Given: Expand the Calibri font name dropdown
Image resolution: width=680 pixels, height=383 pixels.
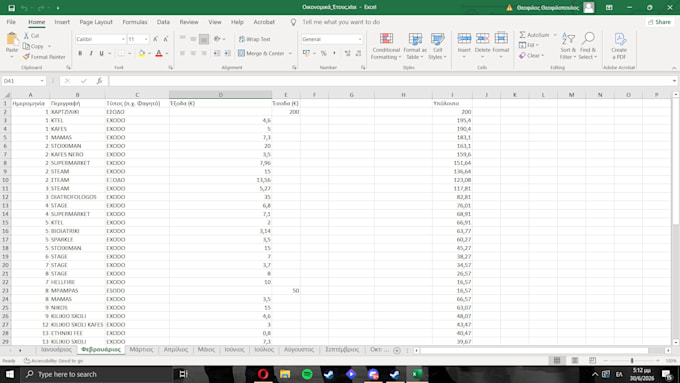Looking at the screenshot, I should [x=123, y=39].
